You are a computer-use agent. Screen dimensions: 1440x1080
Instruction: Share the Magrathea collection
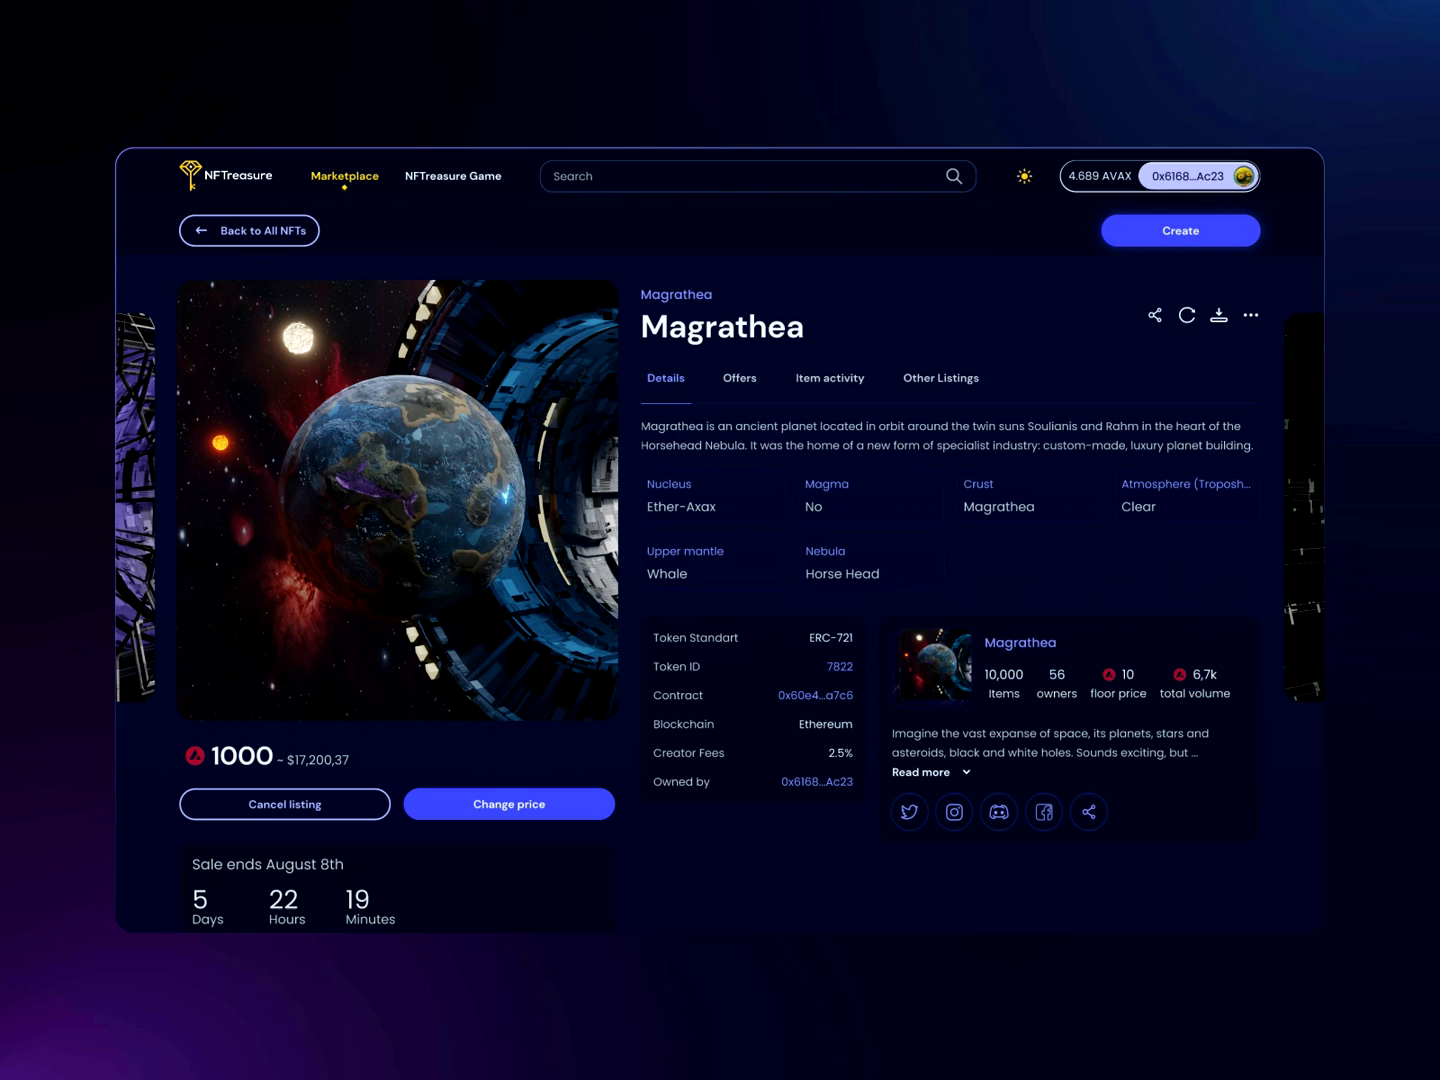[1088, 811]
